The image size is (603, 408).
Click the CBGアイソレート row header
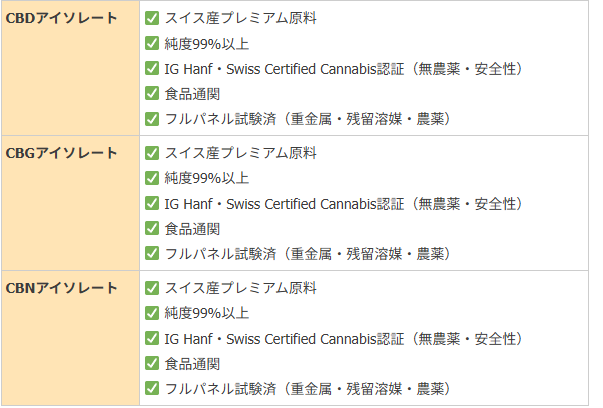click(x=61, y=153)
